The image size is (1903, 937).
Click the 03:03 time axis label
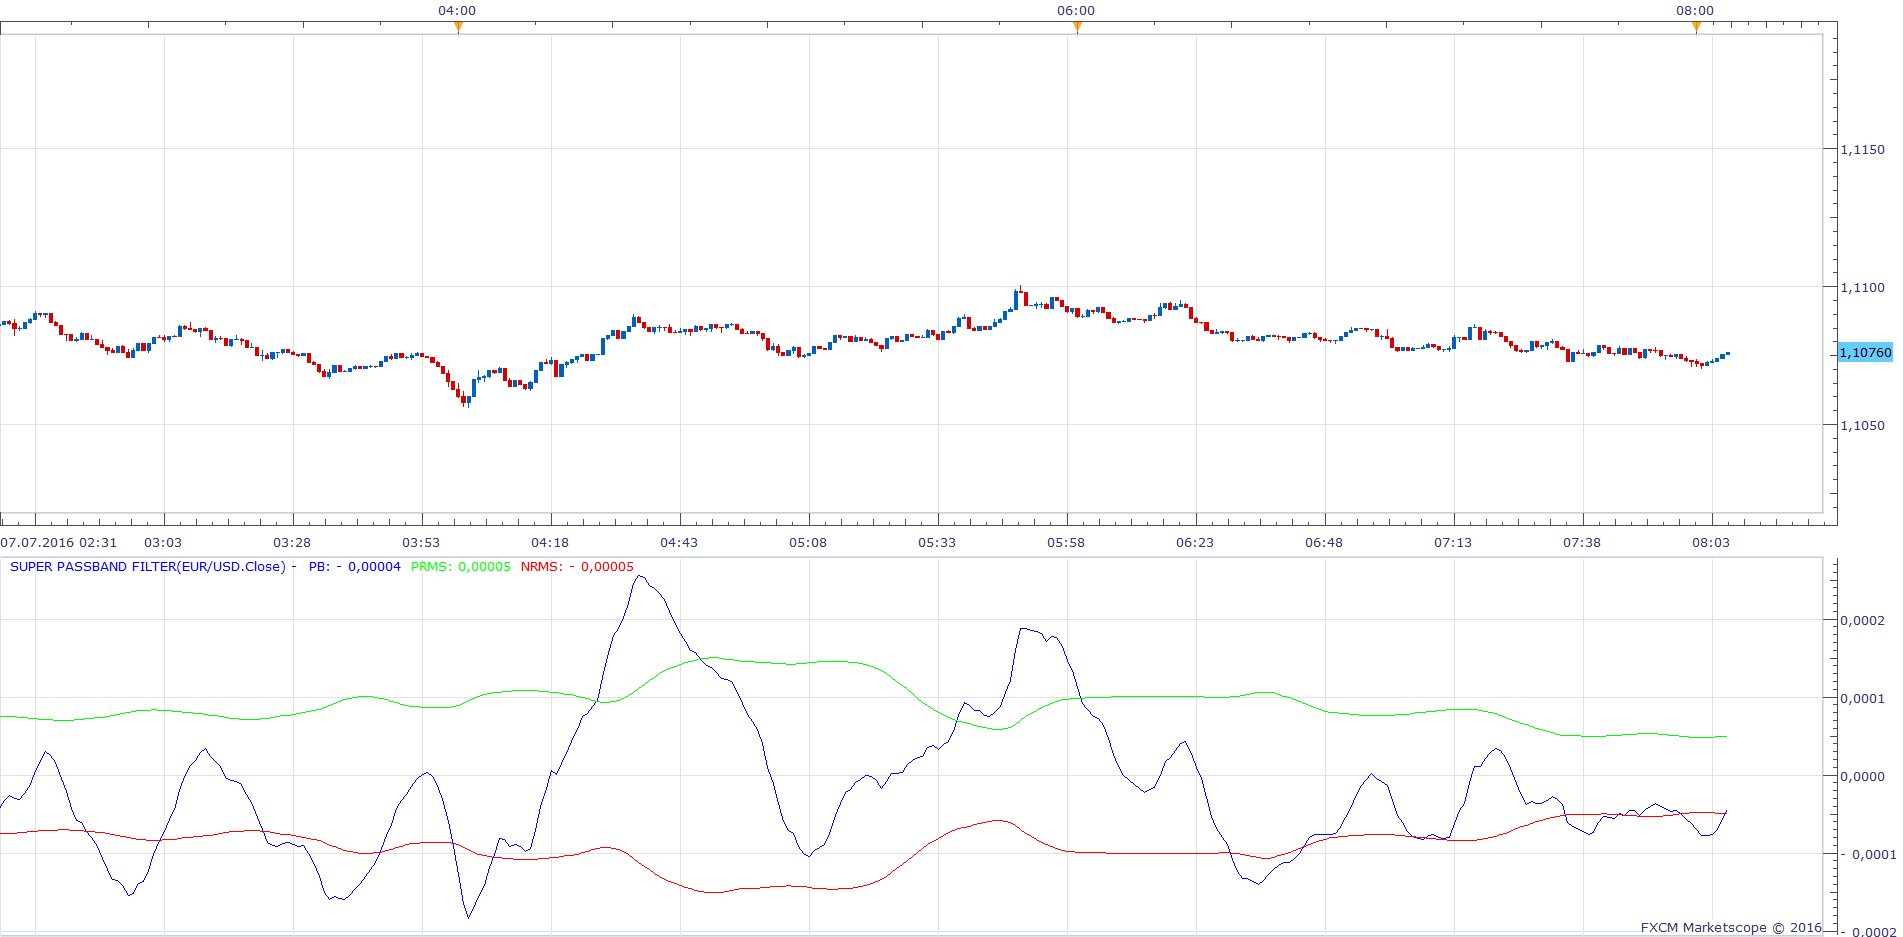[x=163, y=543]
